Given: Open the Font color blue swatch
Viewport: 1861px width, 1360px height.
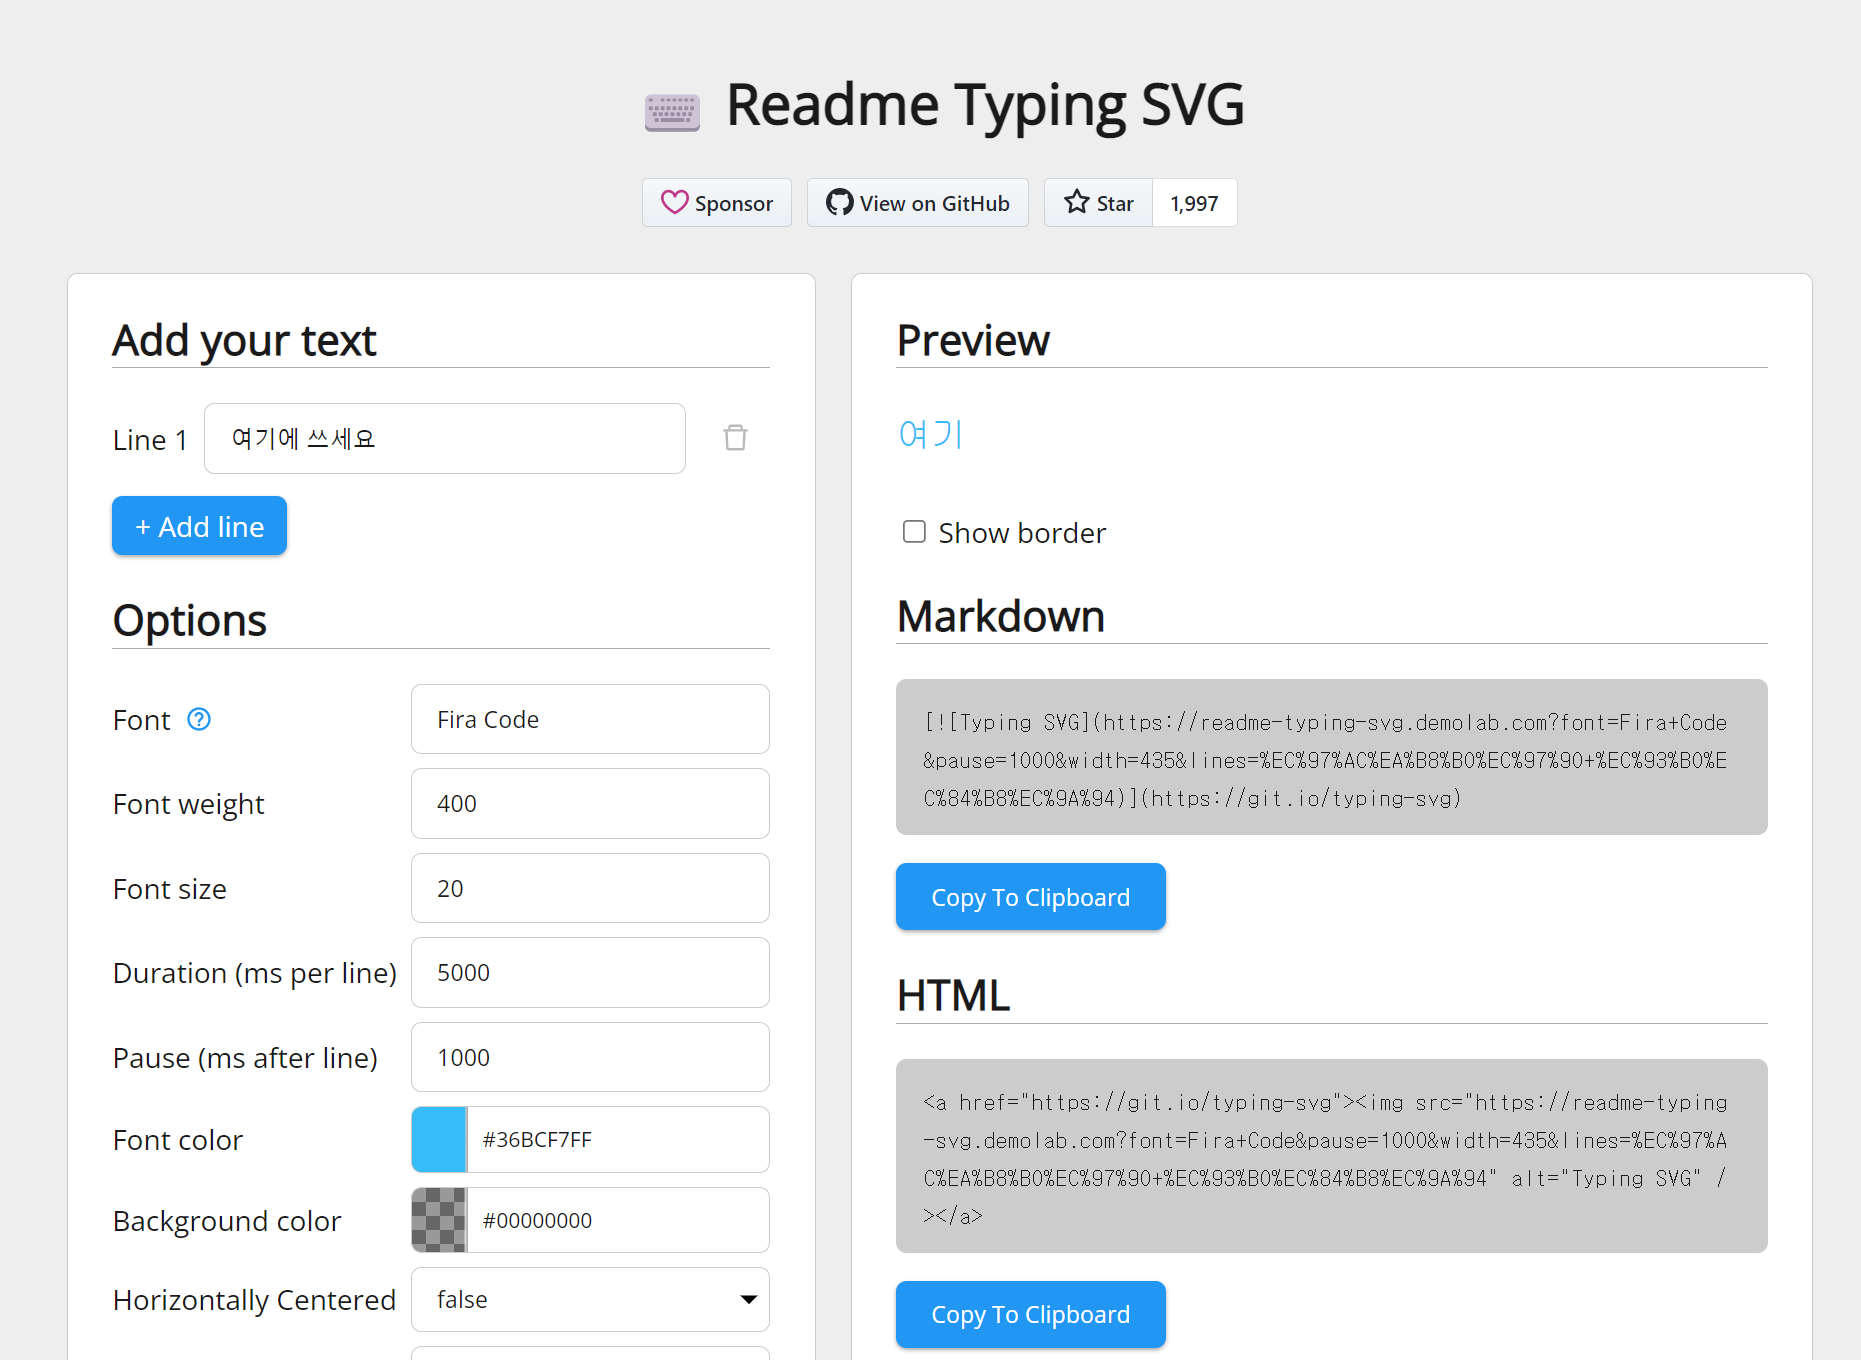Looking at the screenshot, I should click(x=439, y=1139).
